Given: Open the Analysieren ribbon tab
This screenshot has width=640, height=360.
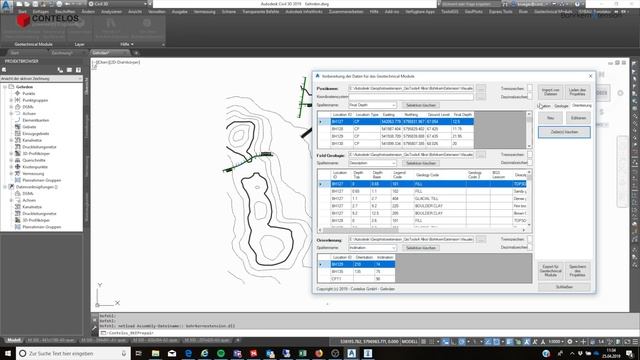Looking at the screenshot, I should (x=111, y=12).
